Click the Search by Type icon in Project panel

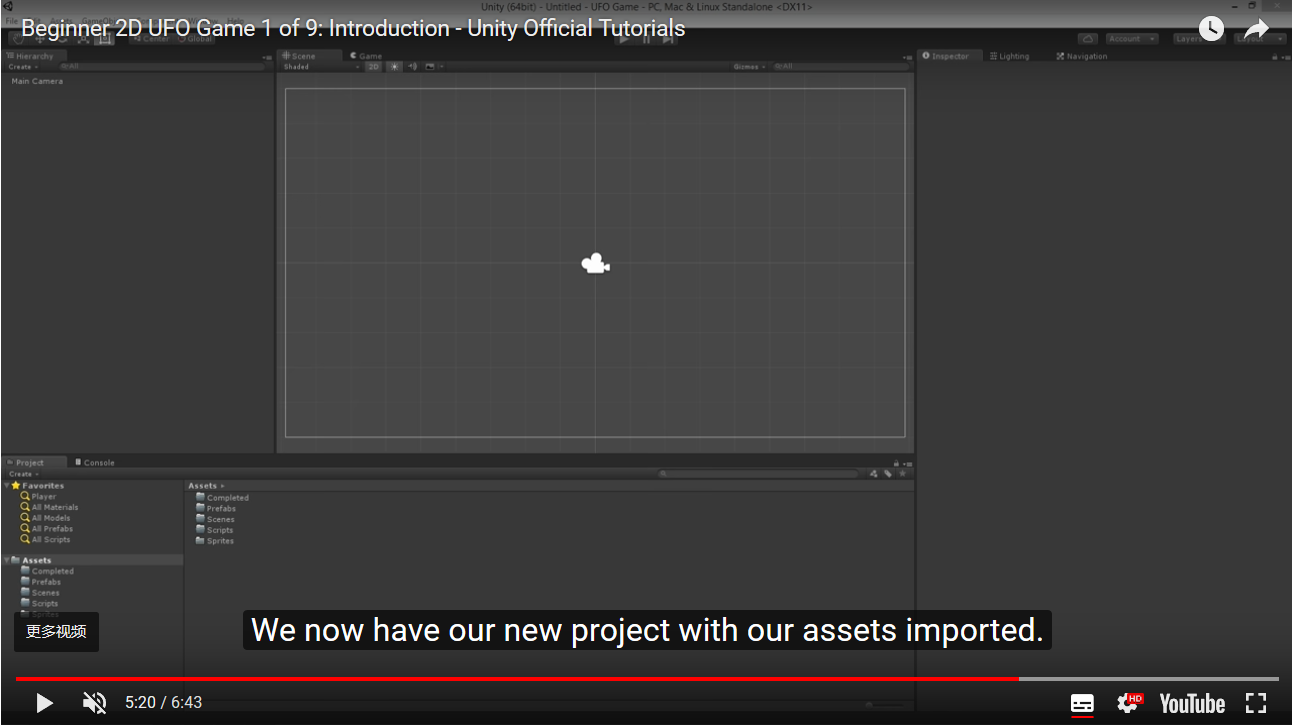click(x=873, y=474)
